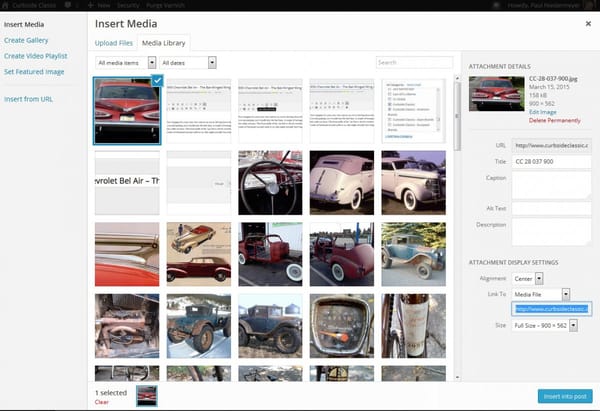The height and width of the screenshot is (411, 600).
Task: Expand the All dates filter dropdown
Action: click(188, 62)
